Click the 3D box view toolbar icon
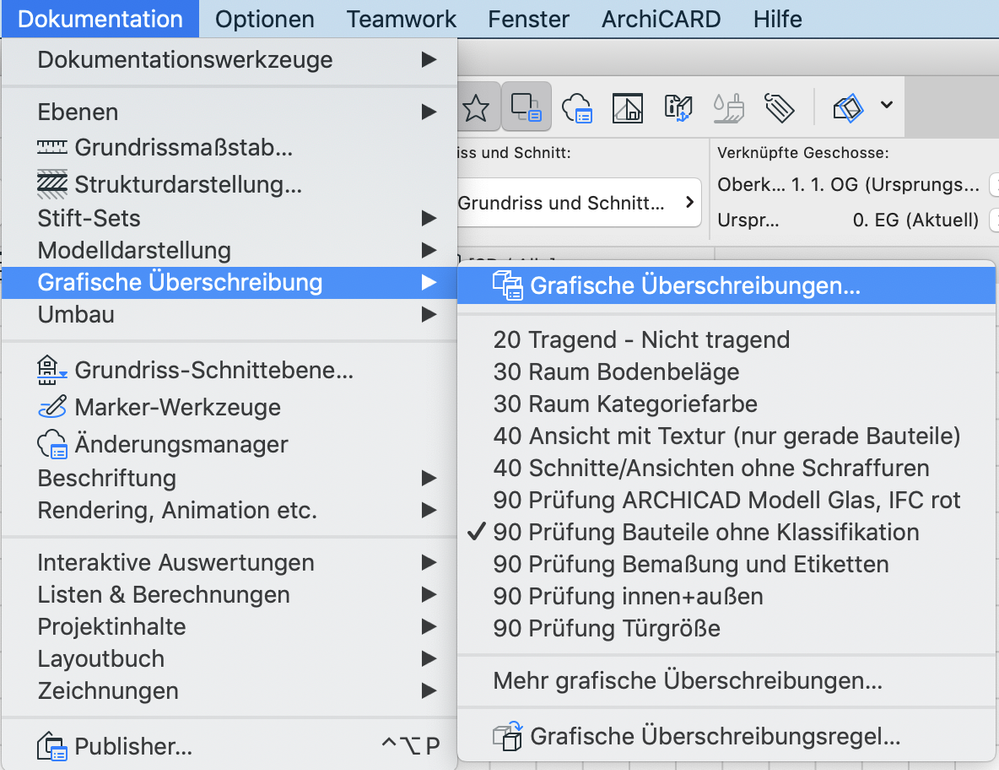 (x=847, y=107)
